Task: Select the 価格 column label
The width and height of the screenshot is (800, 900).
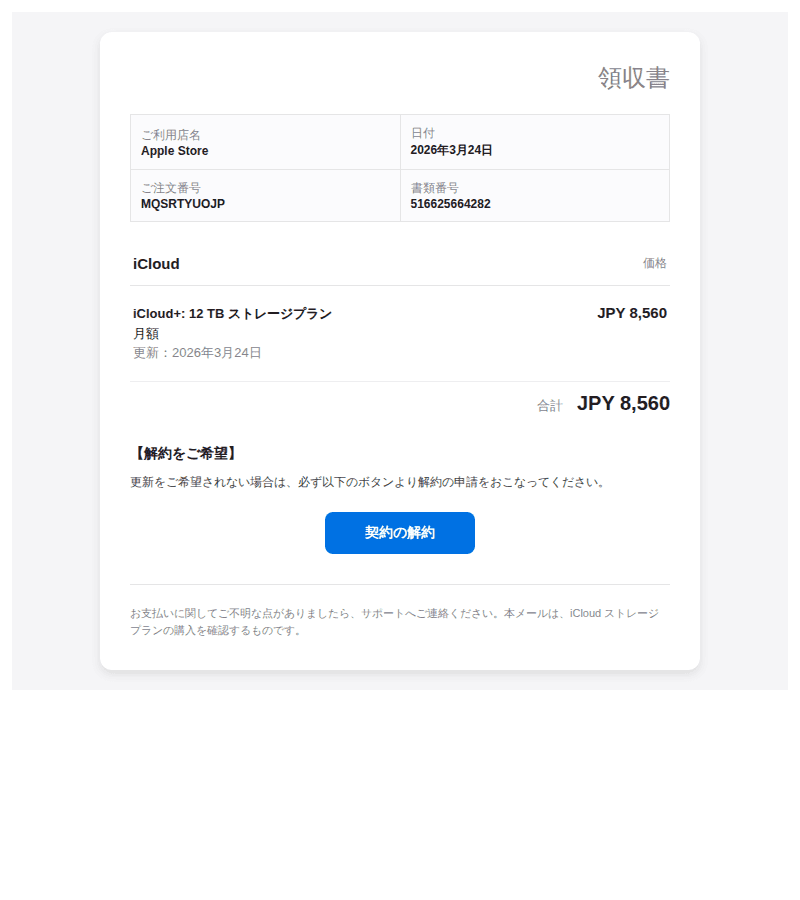Action: tap(655, 263)
